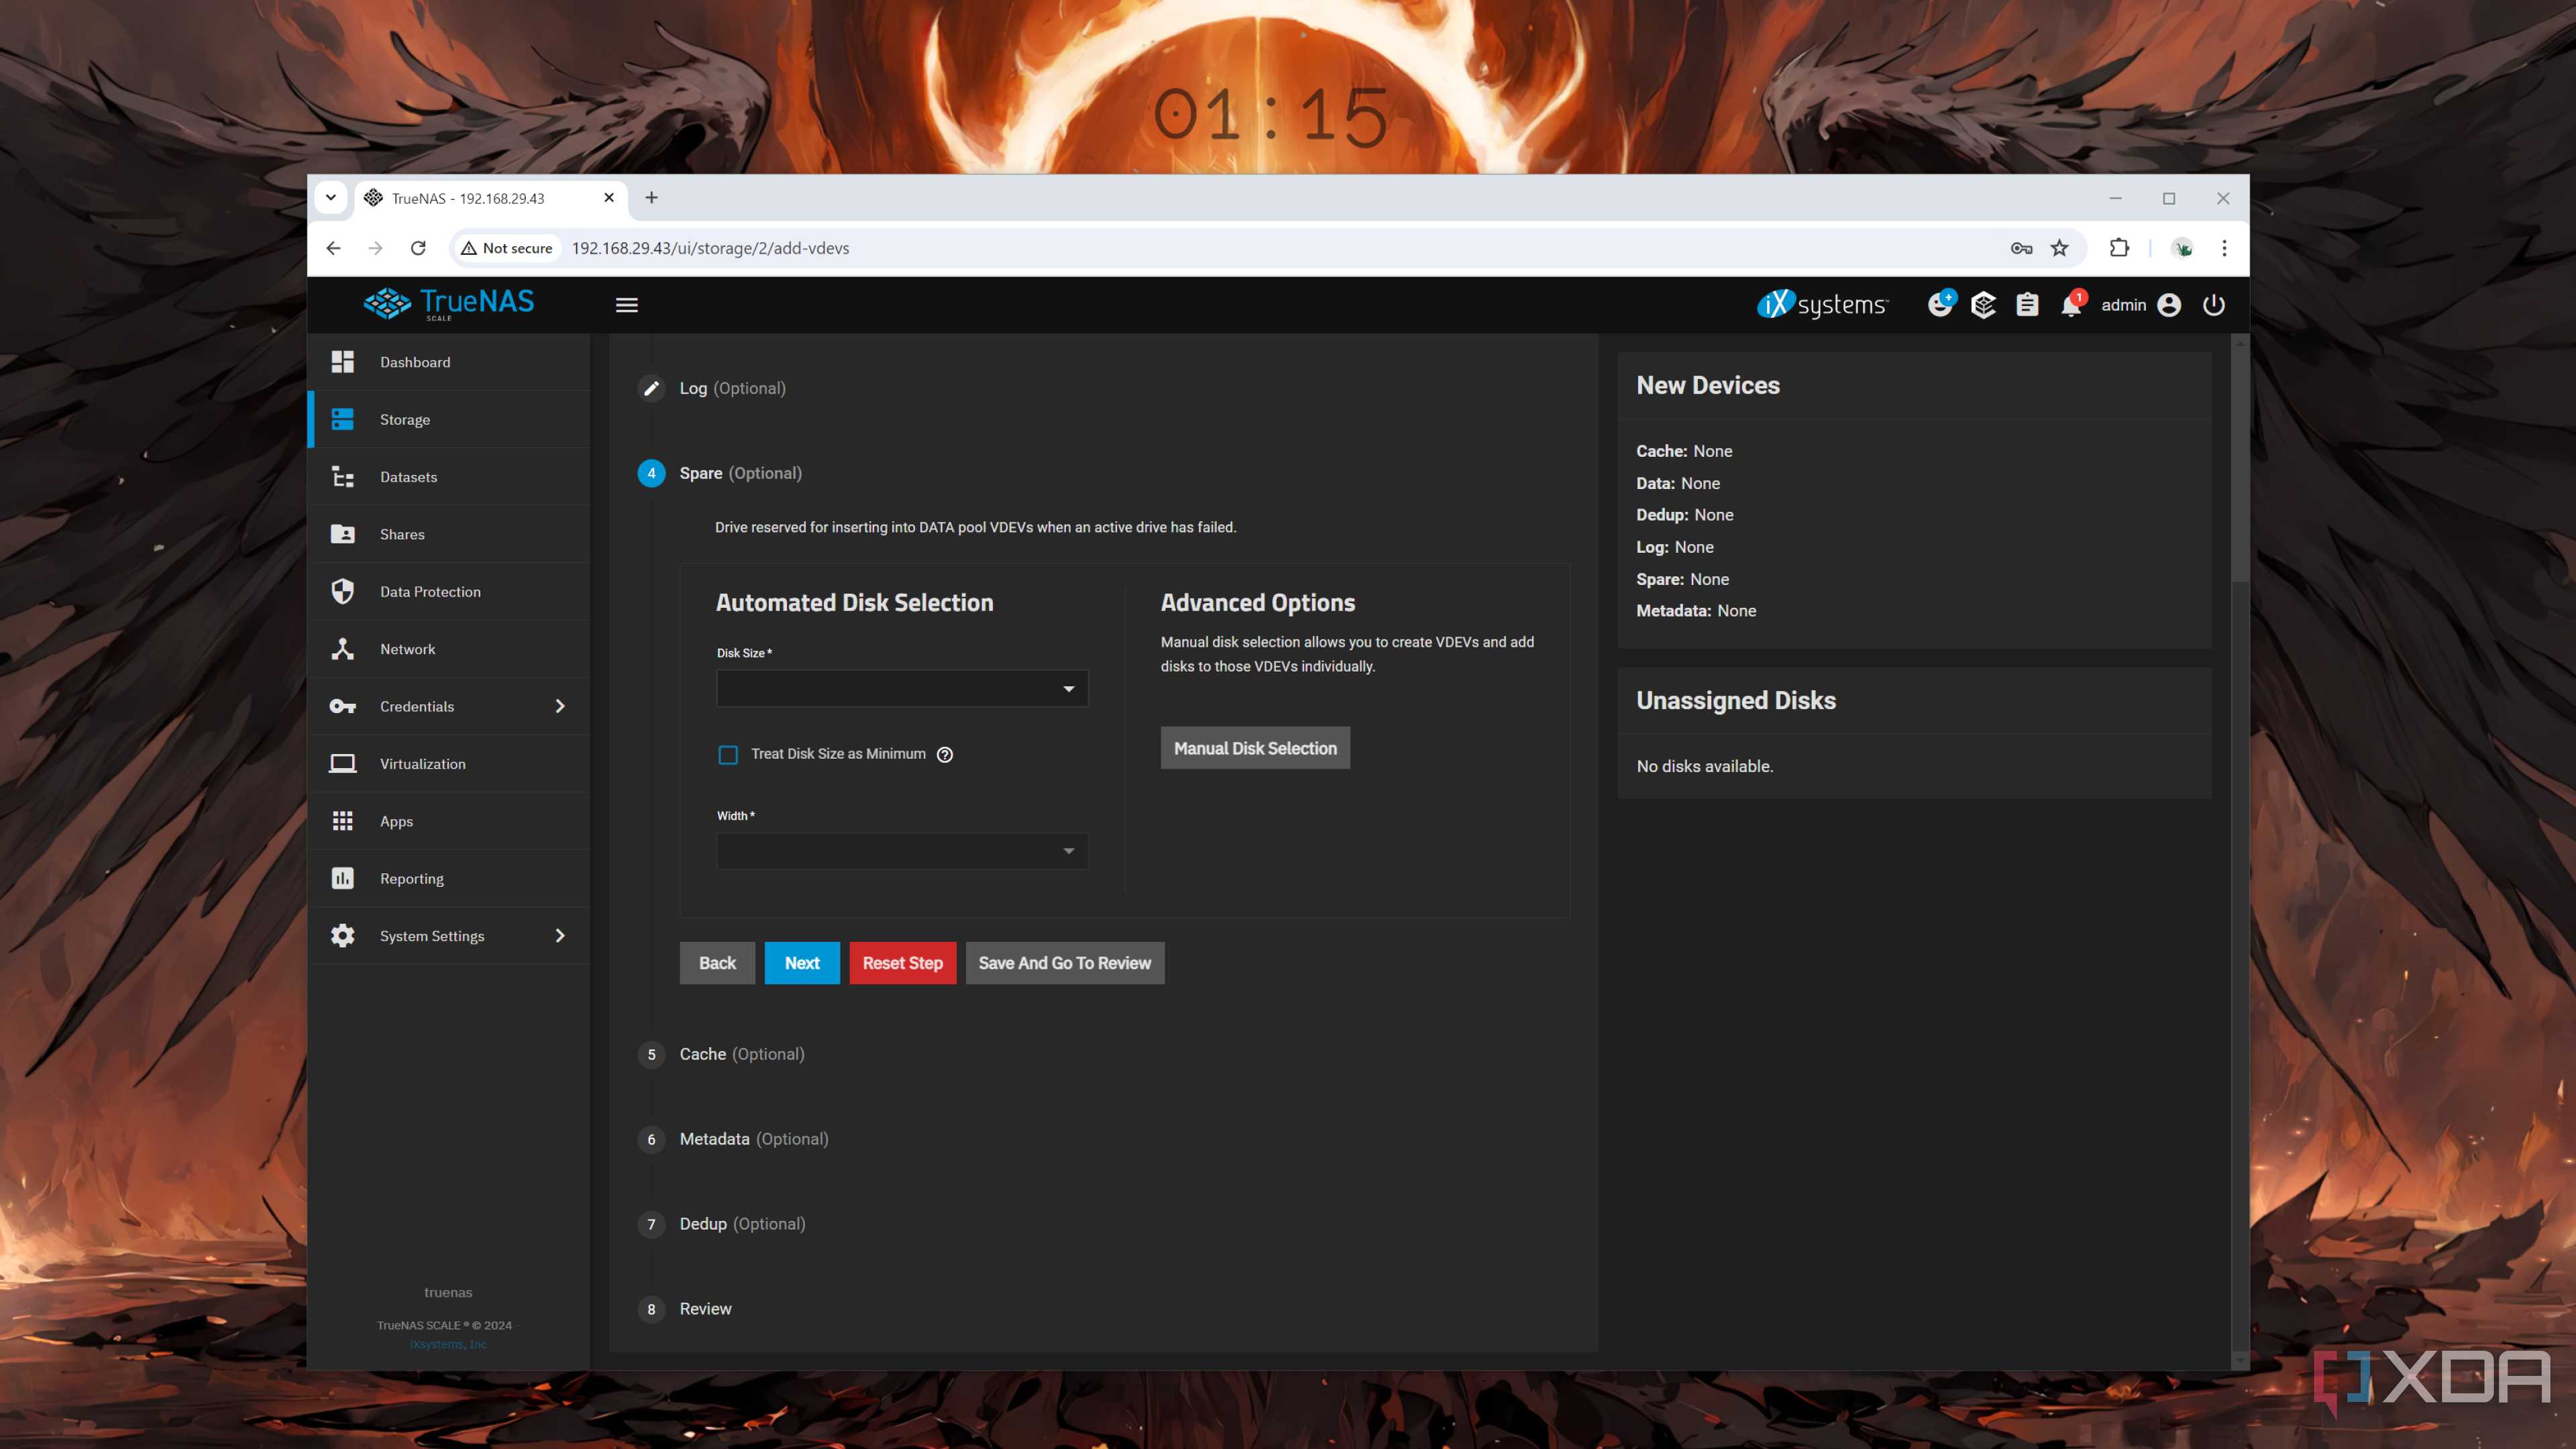Select the TrueNAS - 192.168.29.43 tab
This screenshot has width=2576, height=1449.
coord(490,198)
